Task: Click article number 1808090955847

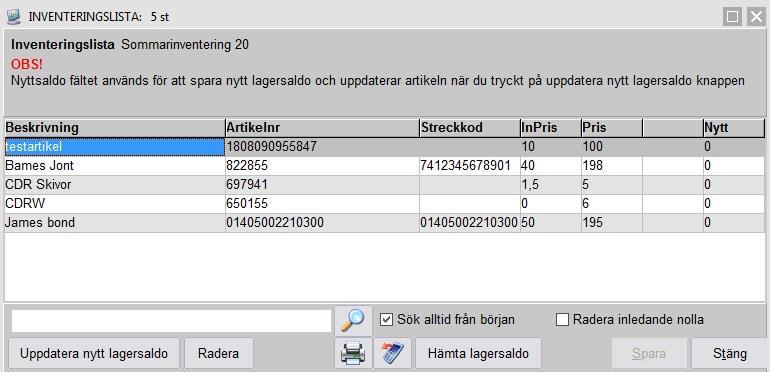Action: [x=272, y=147]
